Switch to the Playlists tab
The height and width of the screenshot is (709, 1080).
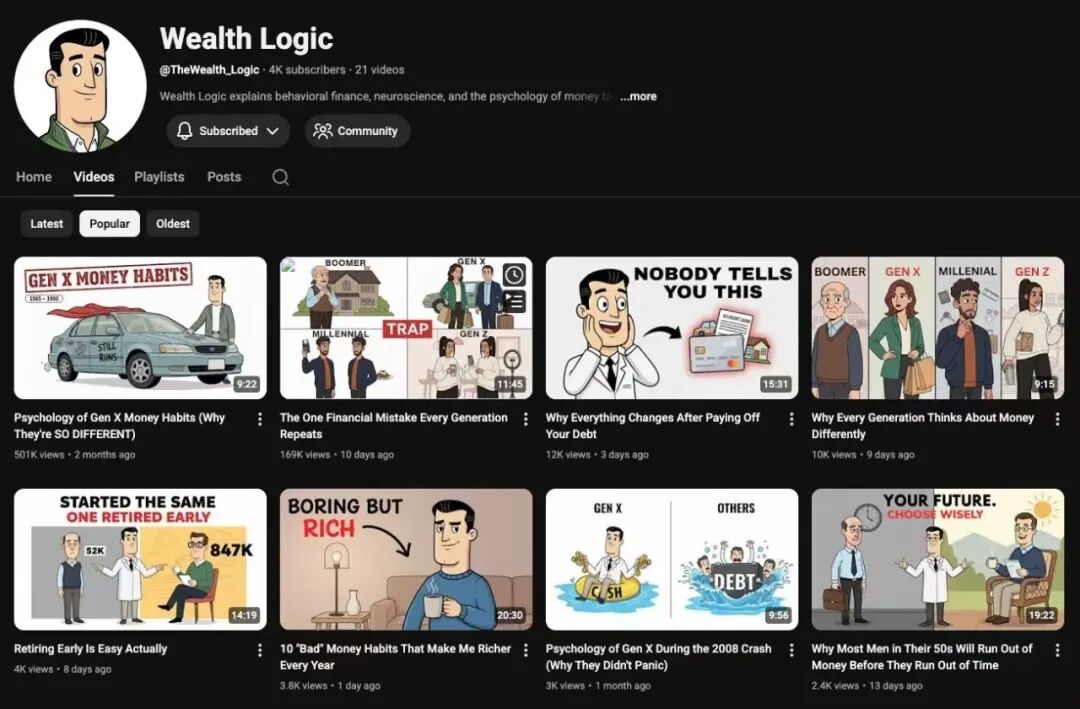point(159,177)
